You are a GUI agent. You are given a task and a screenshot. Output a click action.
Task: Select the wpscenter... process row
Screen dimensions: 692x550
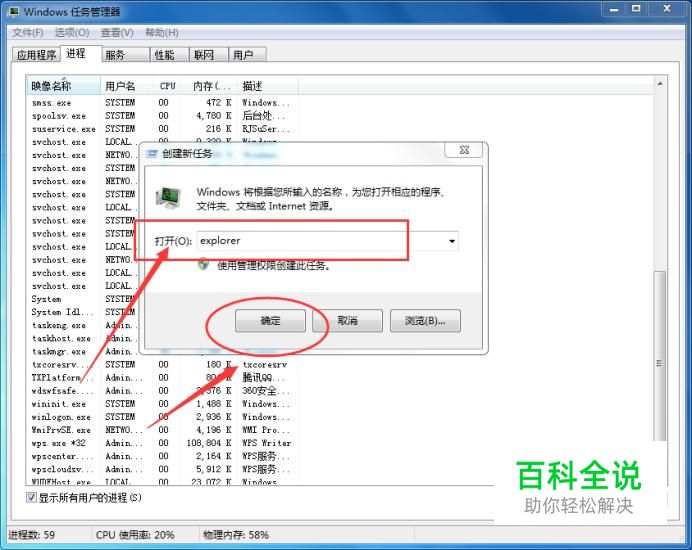162,456
